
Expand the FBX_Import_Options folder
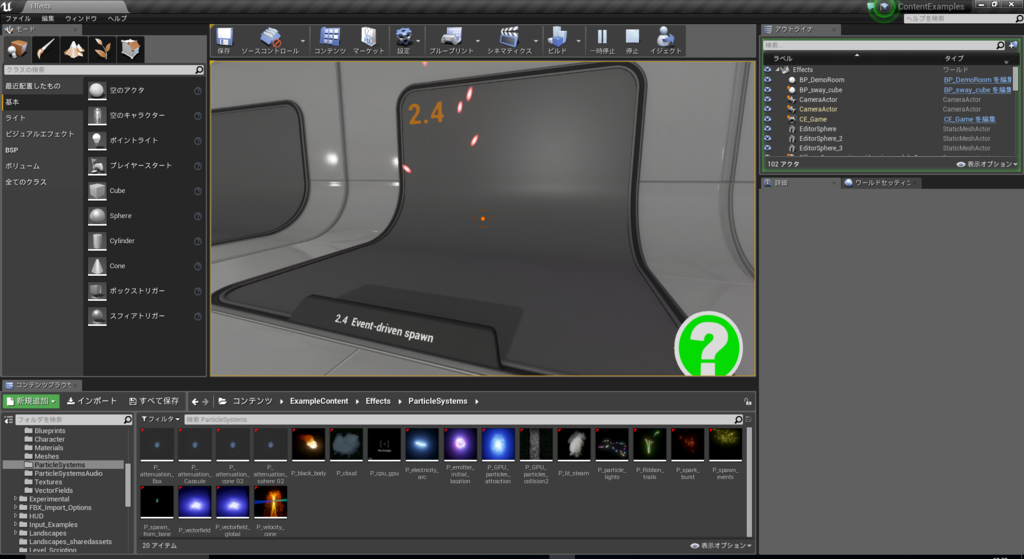tap(16, 507)
